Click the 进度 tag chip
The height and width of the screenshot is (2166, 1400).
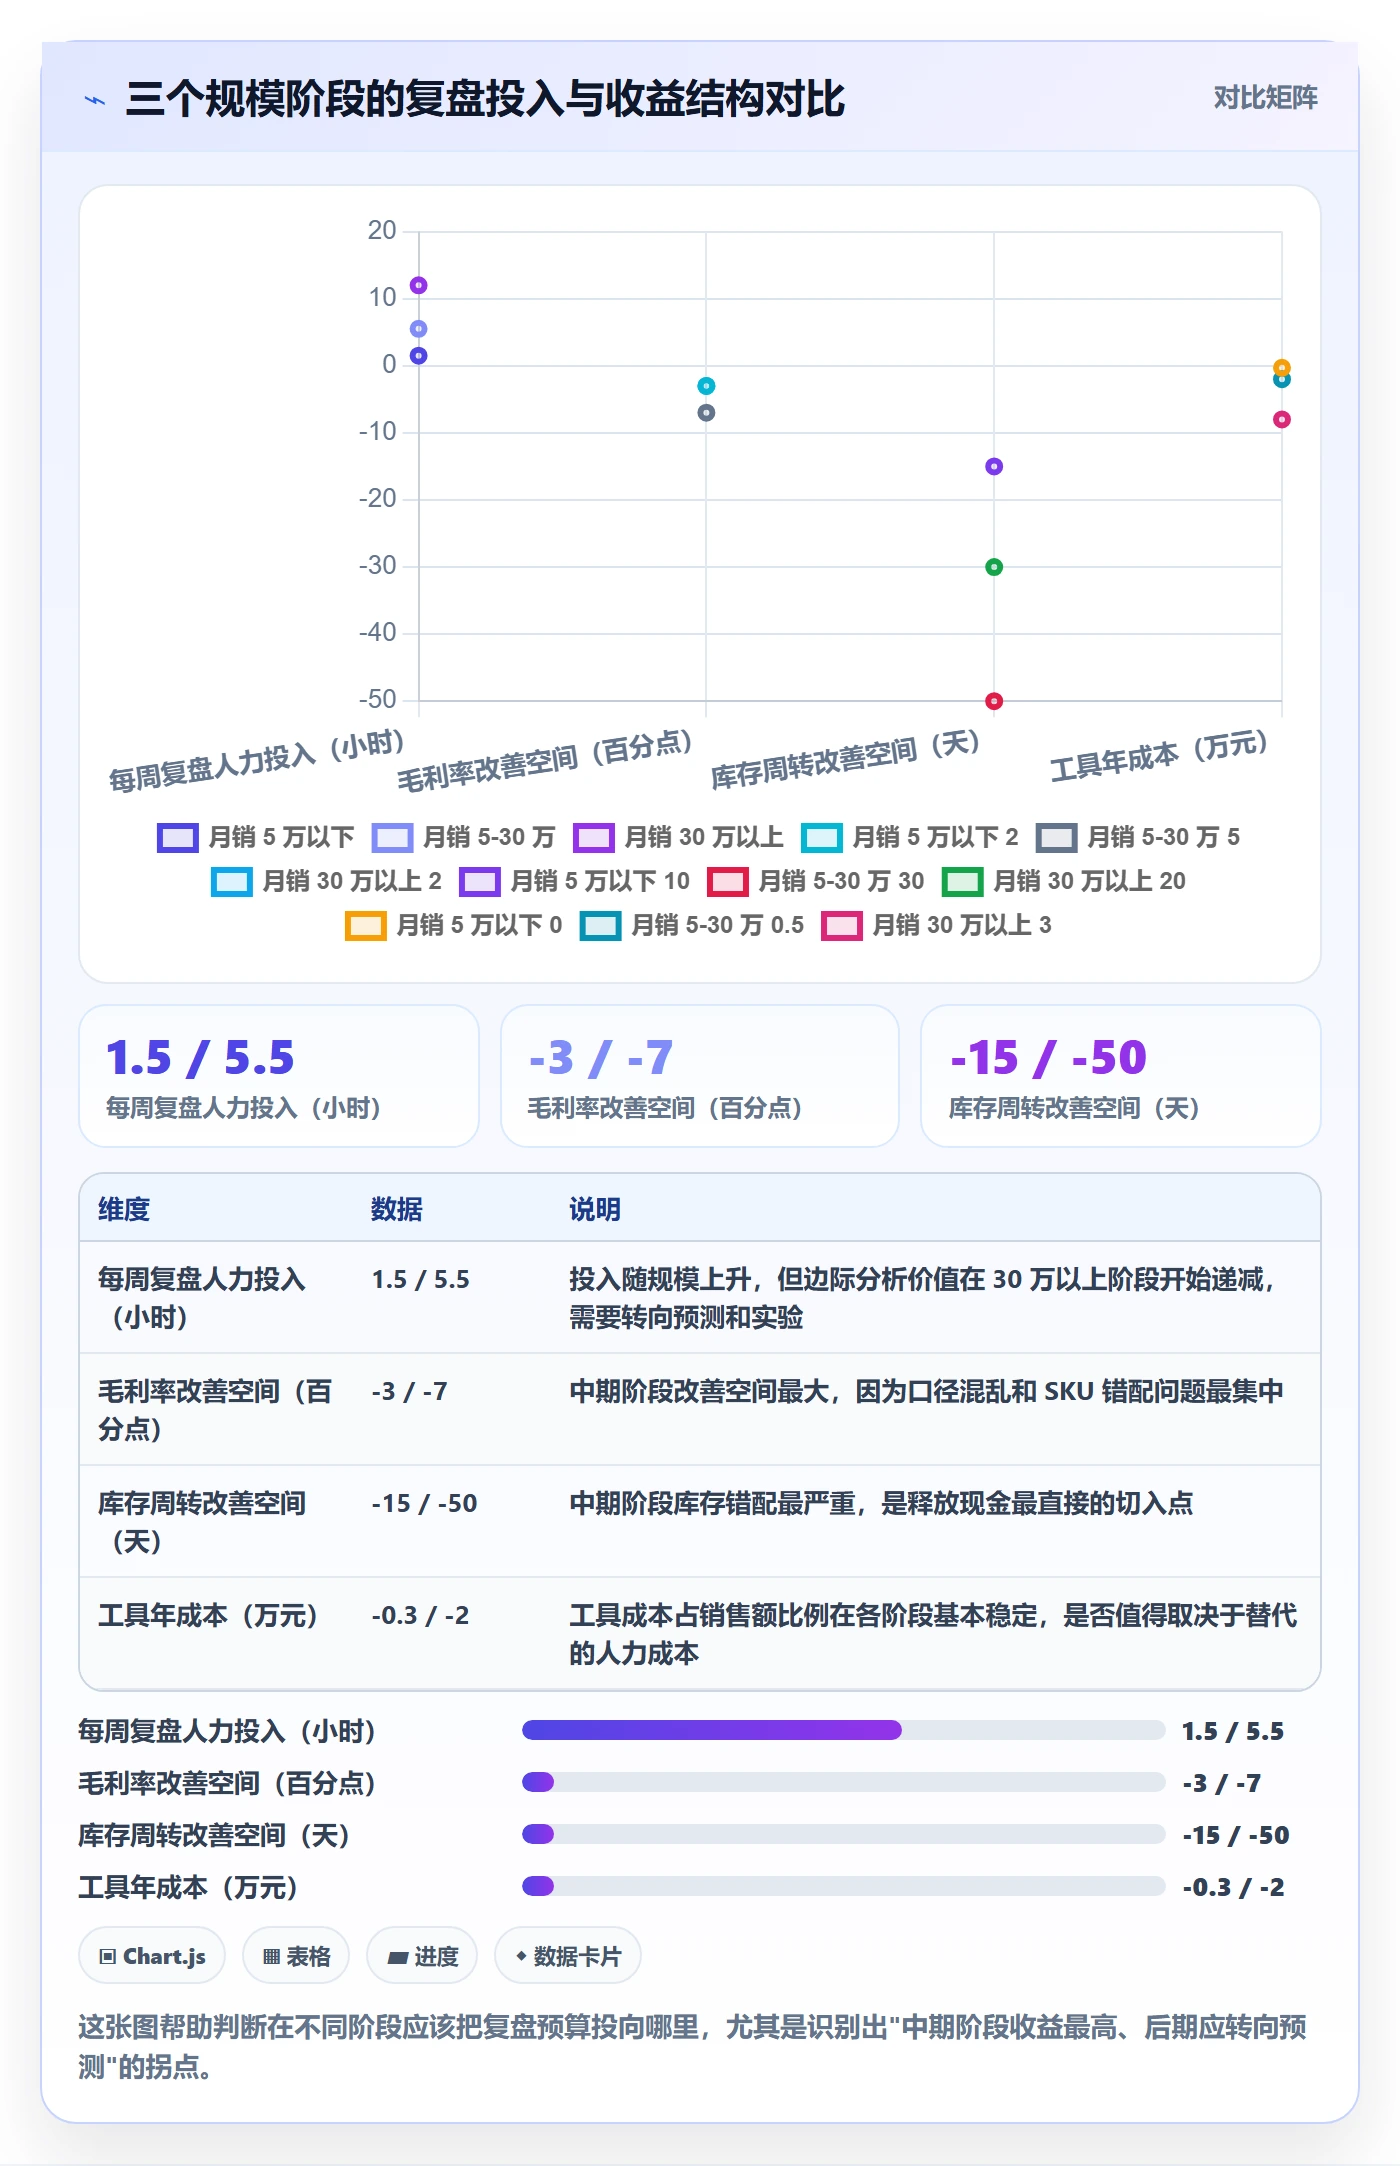[422, 1956]
